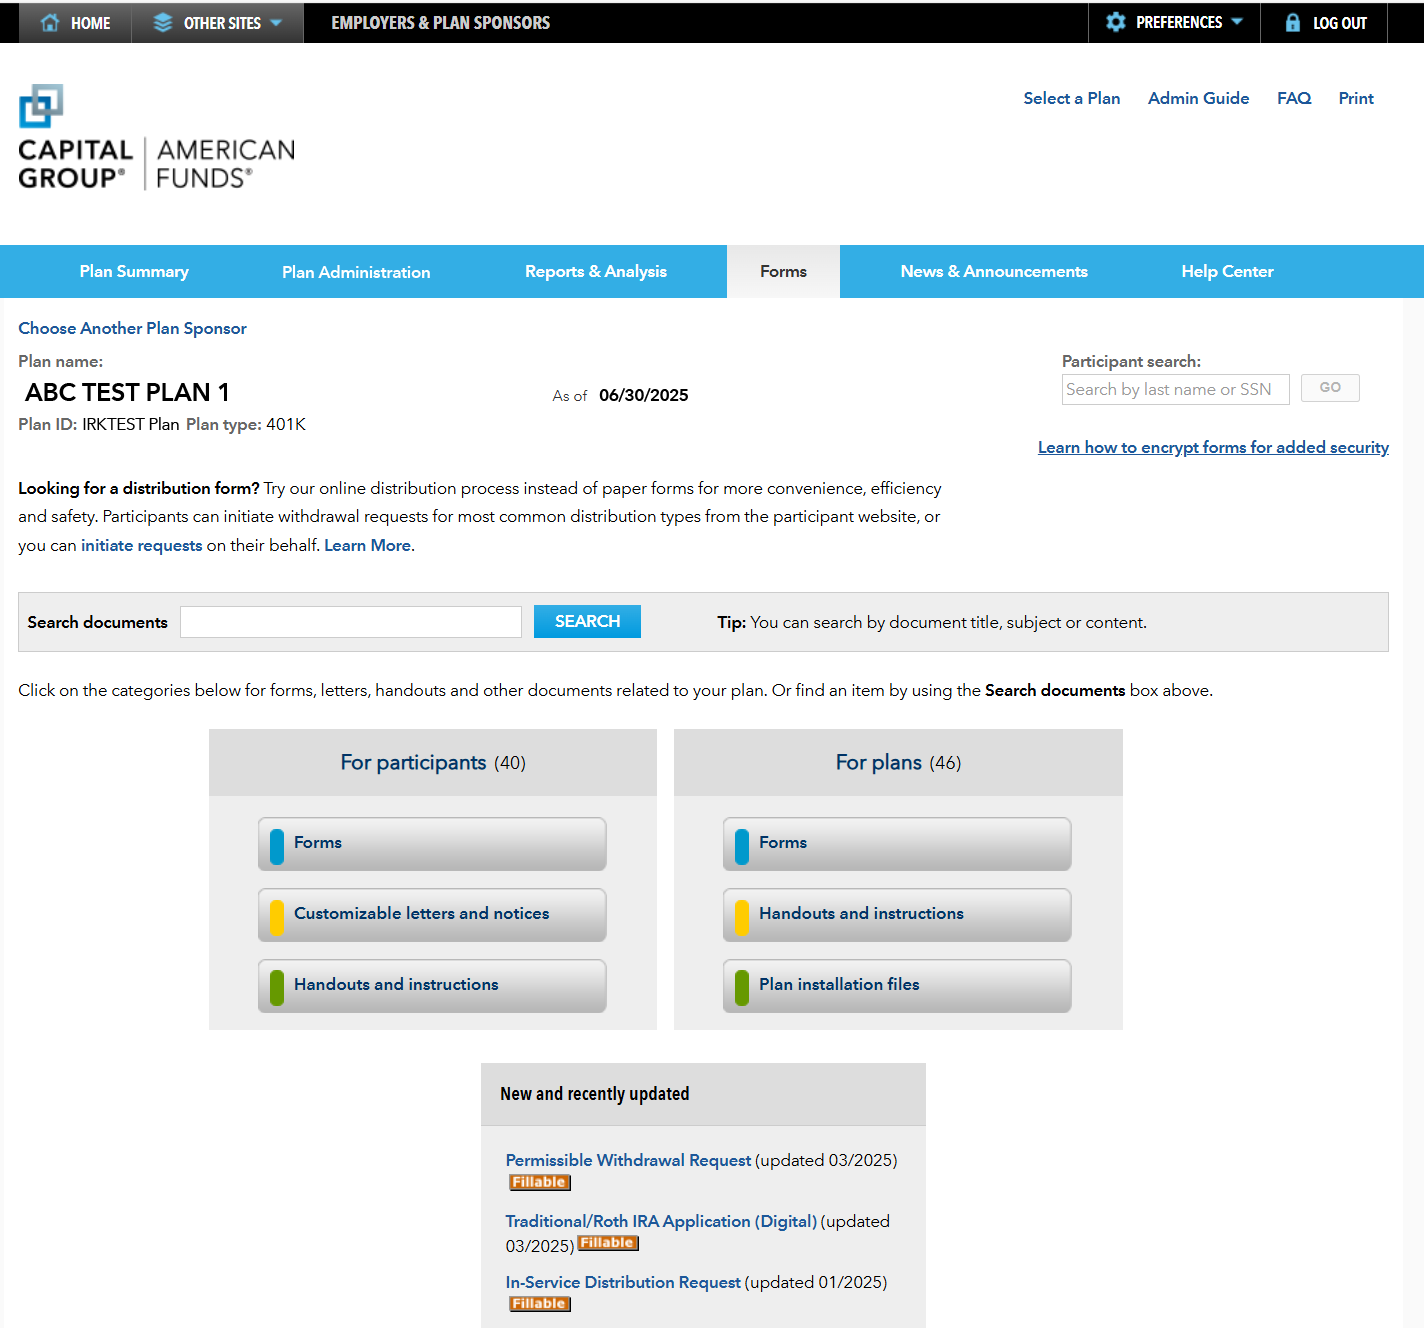Screen dimensions: 1424x1328
Task: Click the Fillable badge next to Traditional/Roth IRA Application
Action: click(607, 1243)
